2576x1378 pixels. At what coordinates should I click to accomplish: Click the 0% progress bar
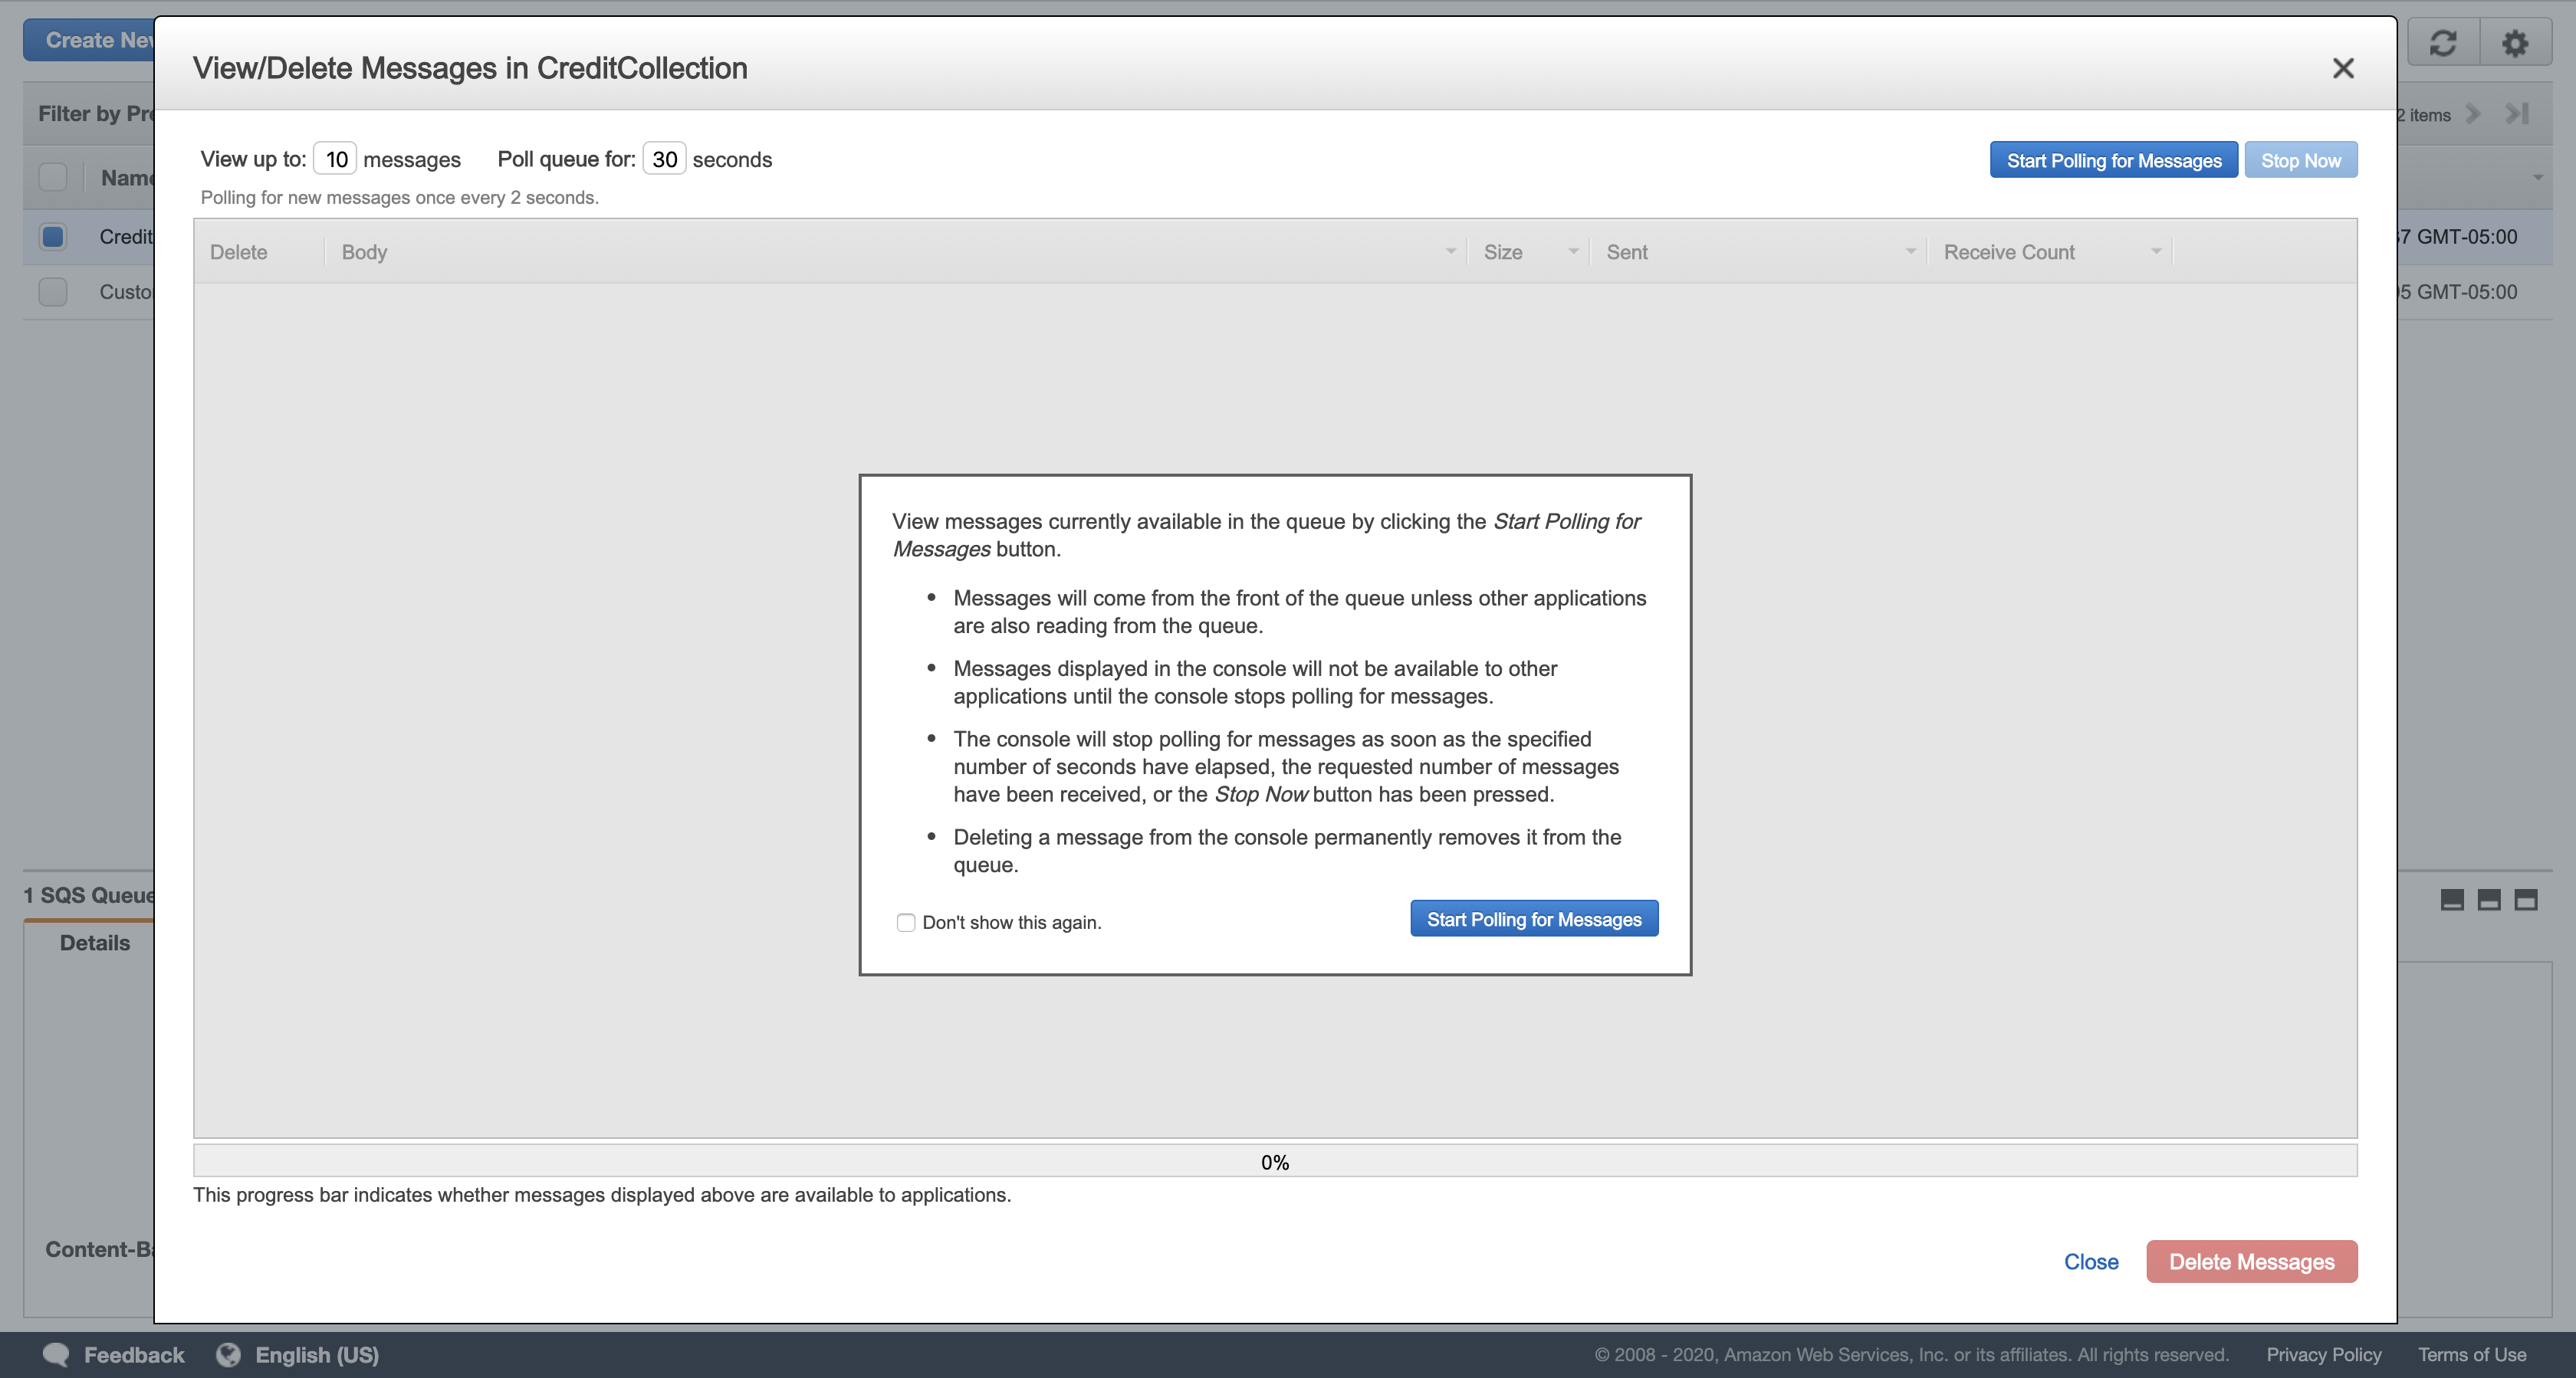coord(1274,1162)
